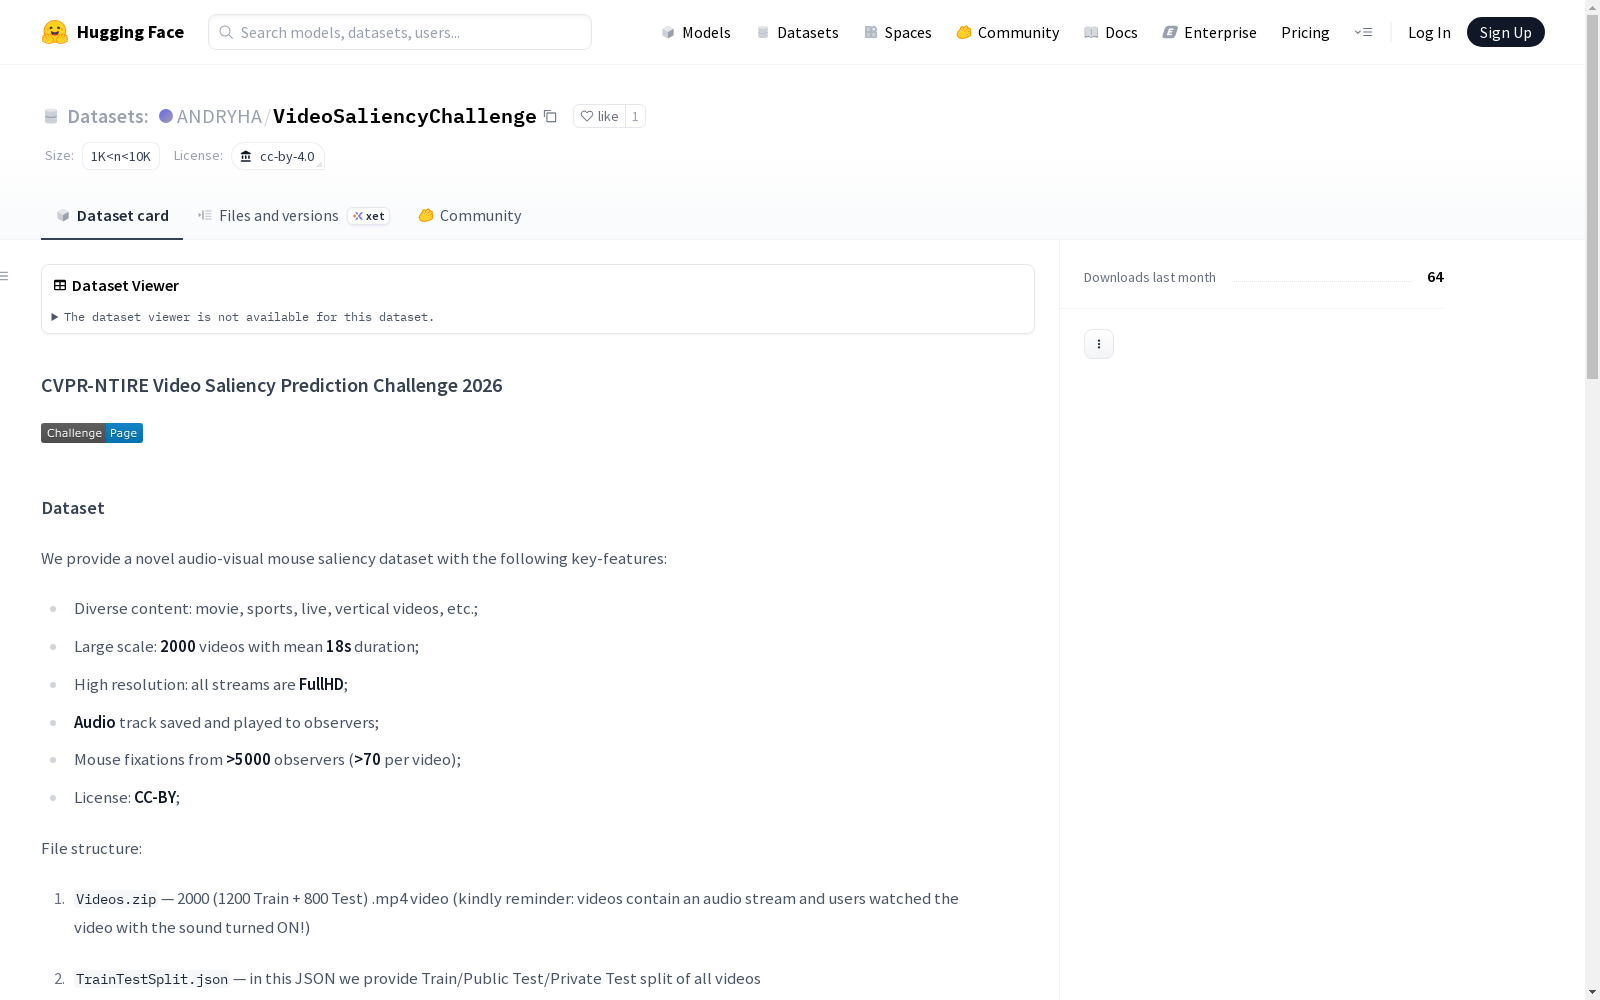
Task: Toggle the table of contents sidebar icon
Action: (5, 276)
